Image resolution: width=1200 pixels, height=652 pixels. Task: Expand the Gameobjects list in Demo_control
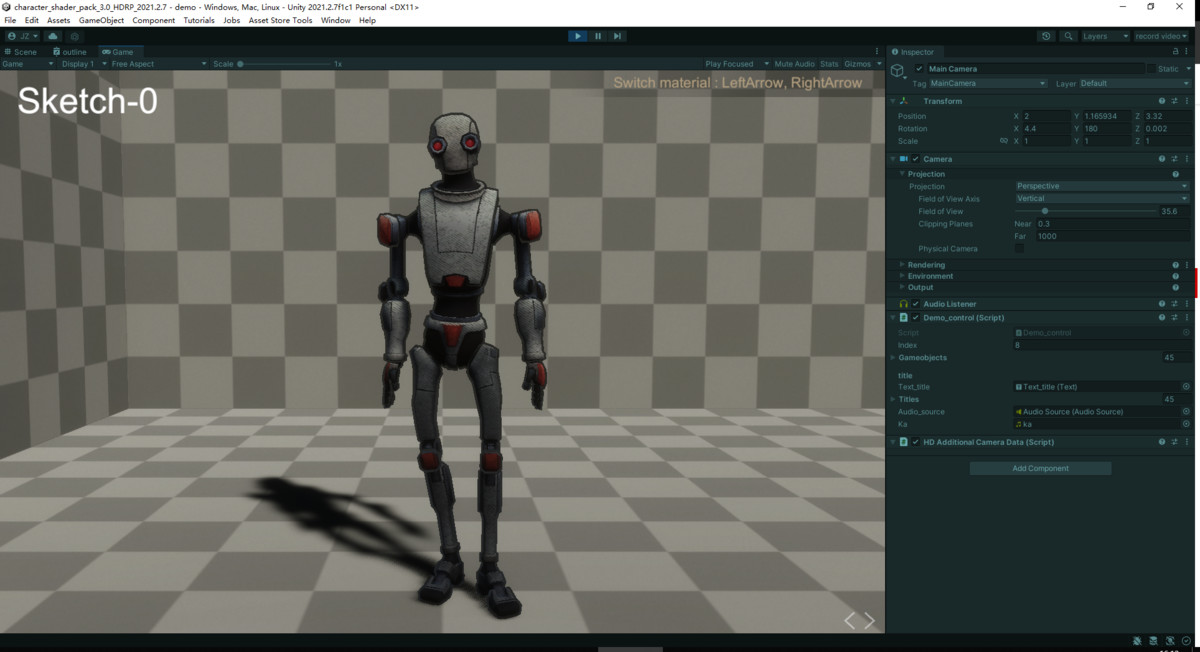(x=893, y=357)
